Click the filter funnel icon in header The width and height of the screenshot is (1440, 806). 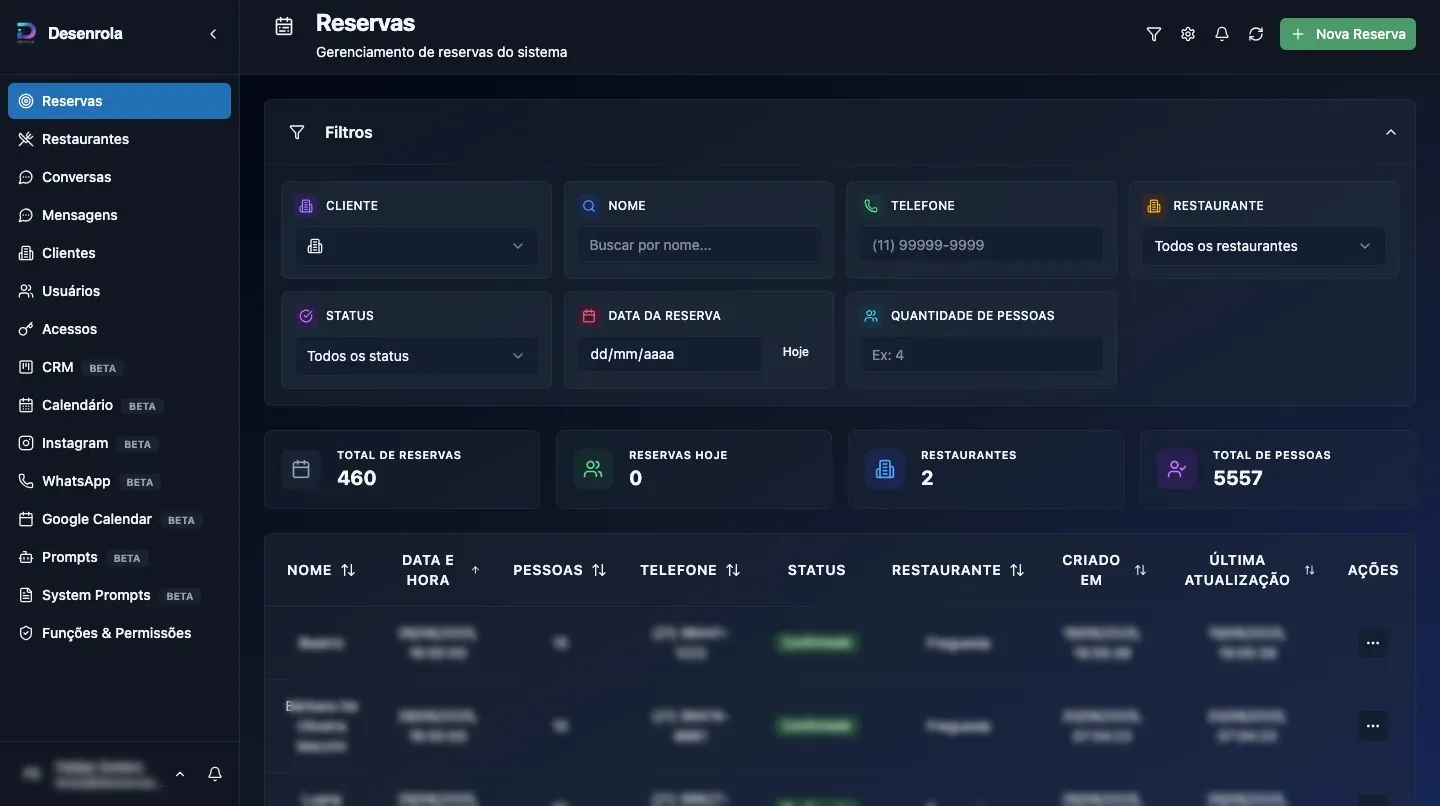tap(1154, 34)
